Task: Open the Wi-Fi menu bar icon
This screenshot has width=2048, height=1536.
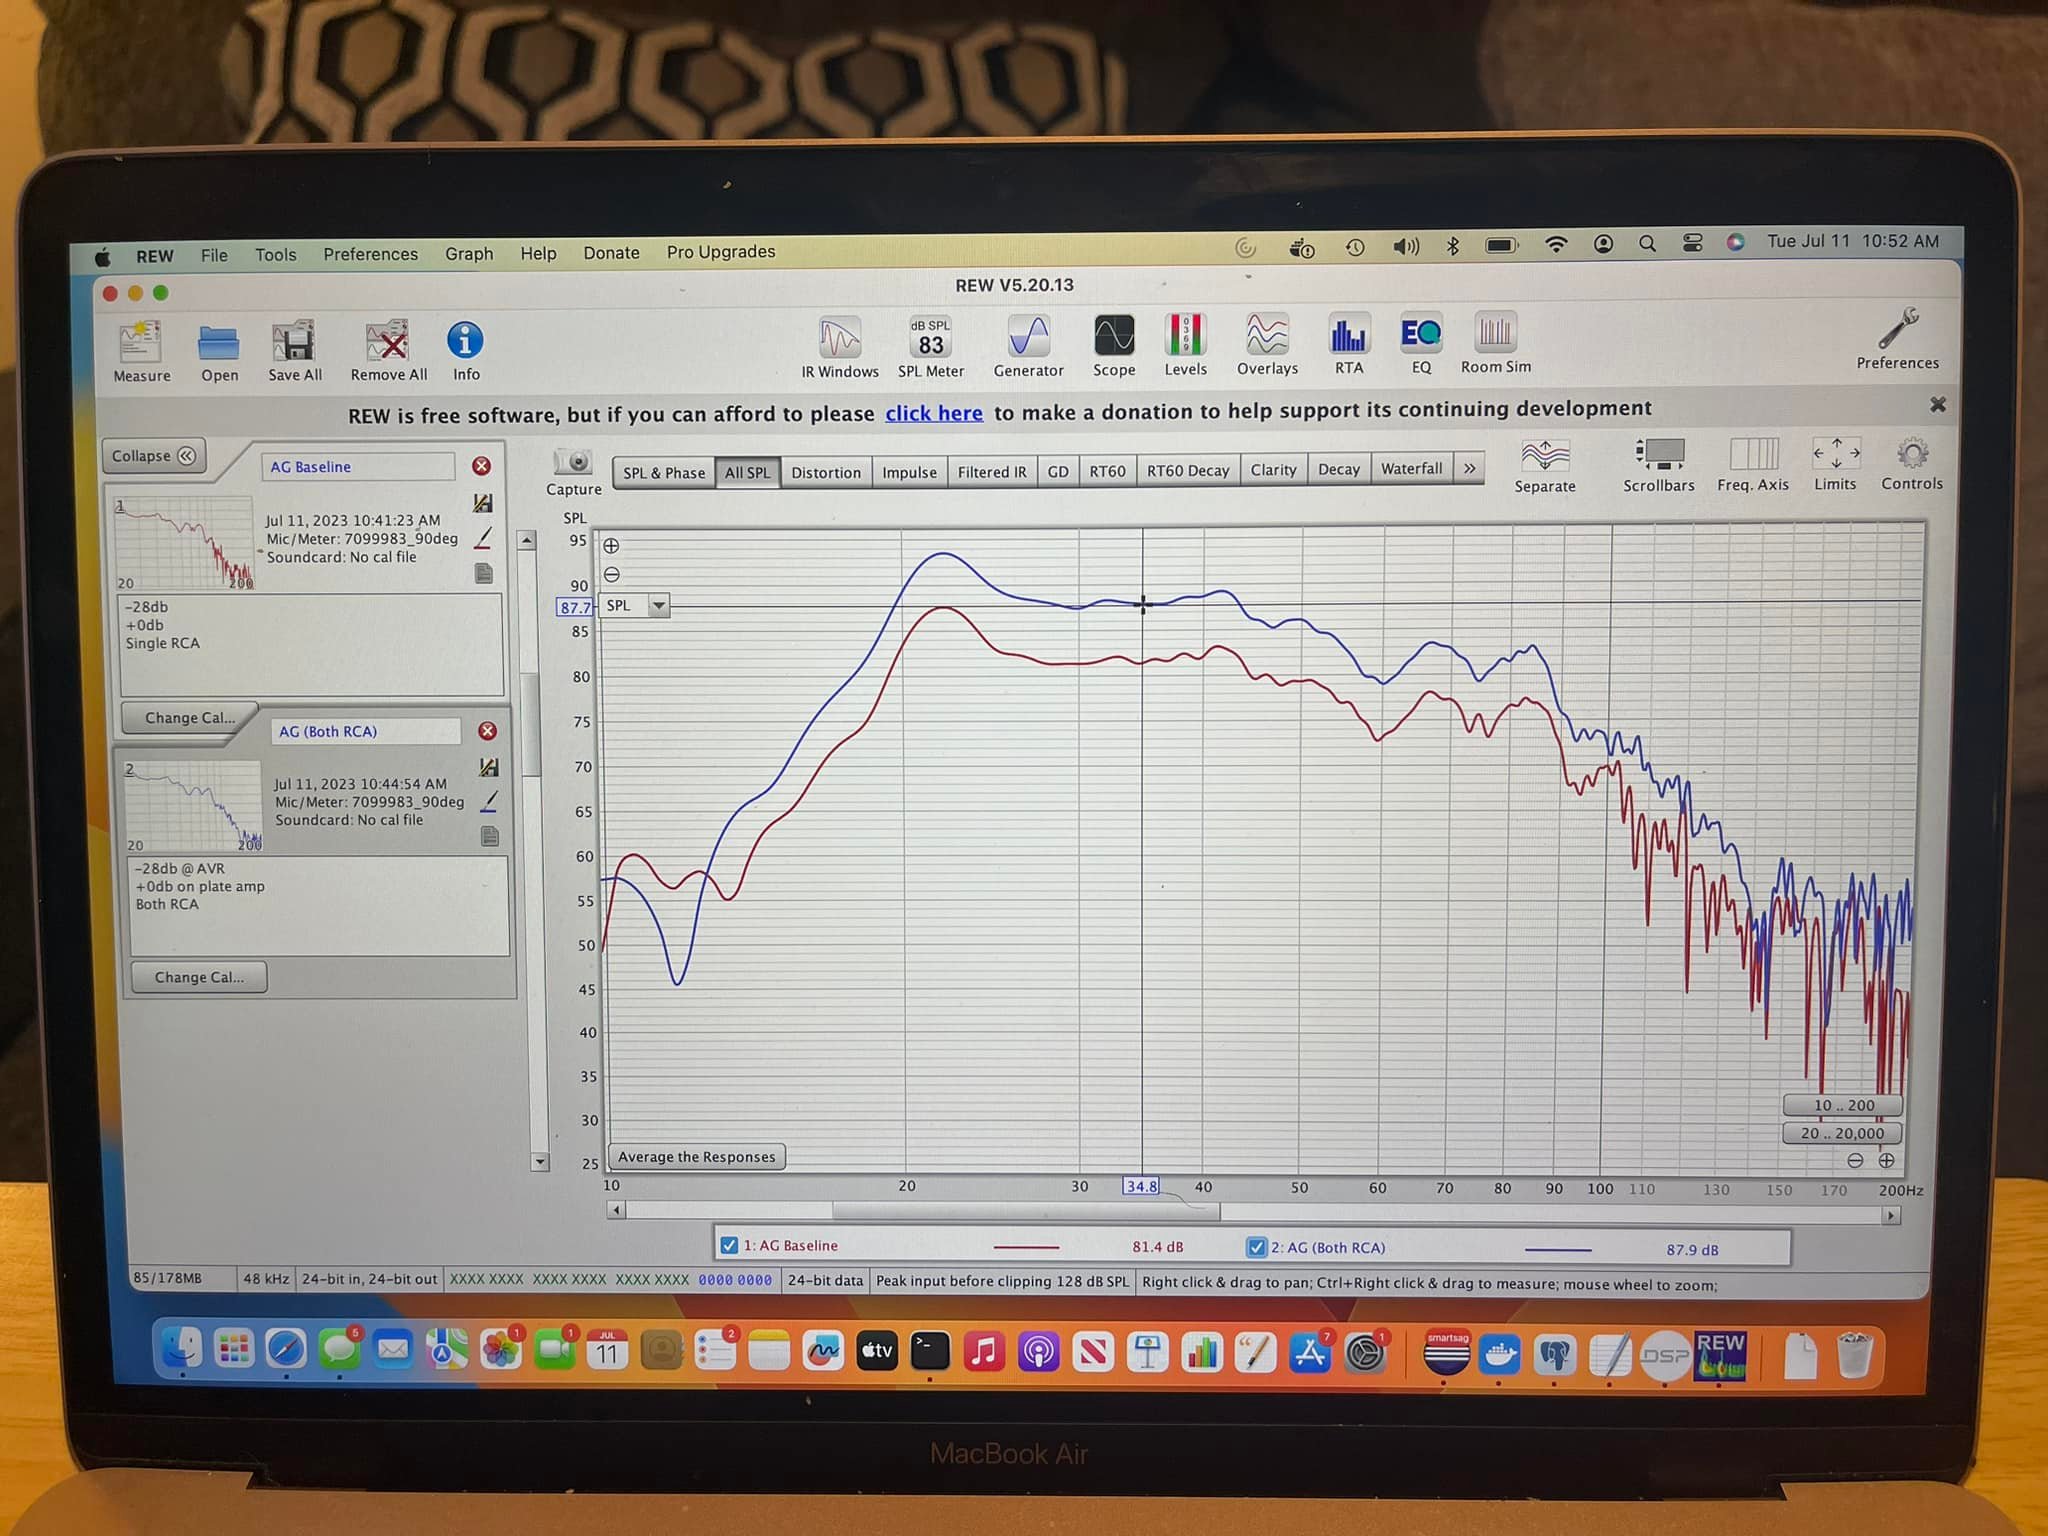Action: (1556, 244)
